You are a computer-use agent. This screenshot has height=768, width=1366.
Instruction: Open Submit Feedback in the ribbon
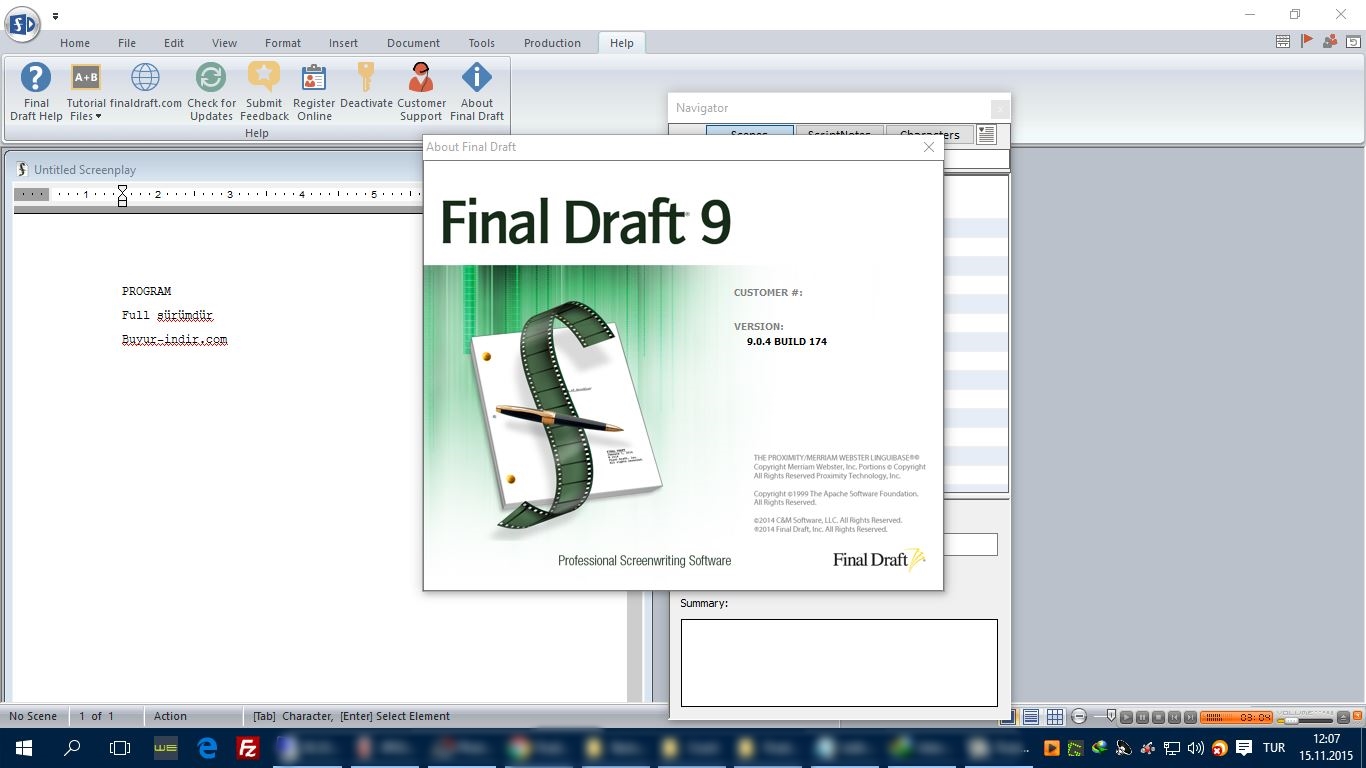264,92
